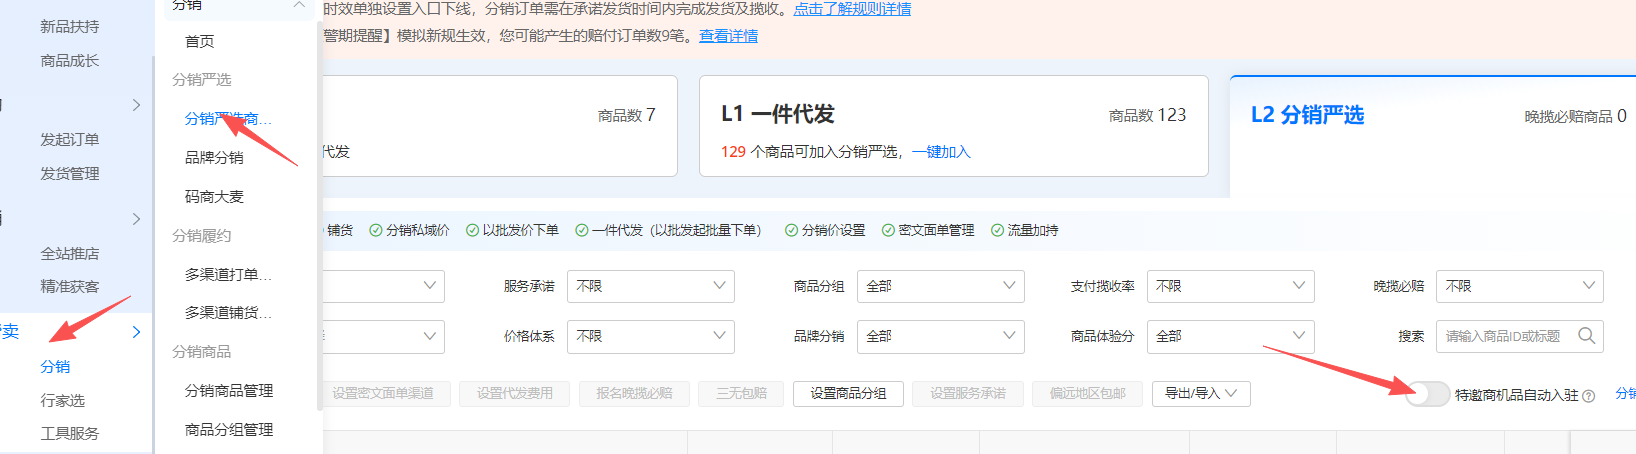This screenshot has height=454, width=1636.
Task: Click the 点击了解规则详情 link
Action: point(852,9)
